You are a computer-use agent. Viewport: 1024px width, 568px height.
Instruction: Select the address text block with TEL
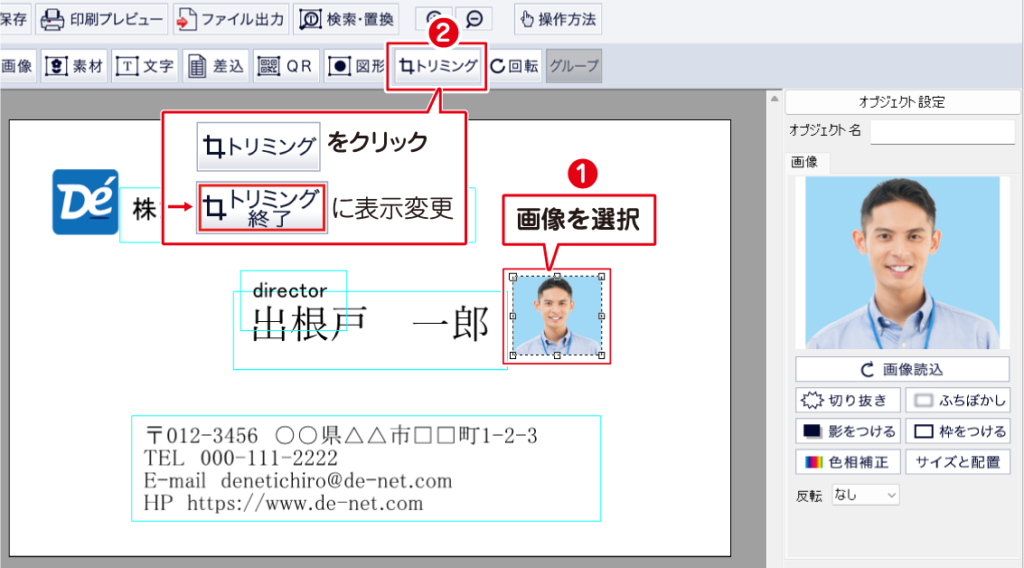[366, 468]
